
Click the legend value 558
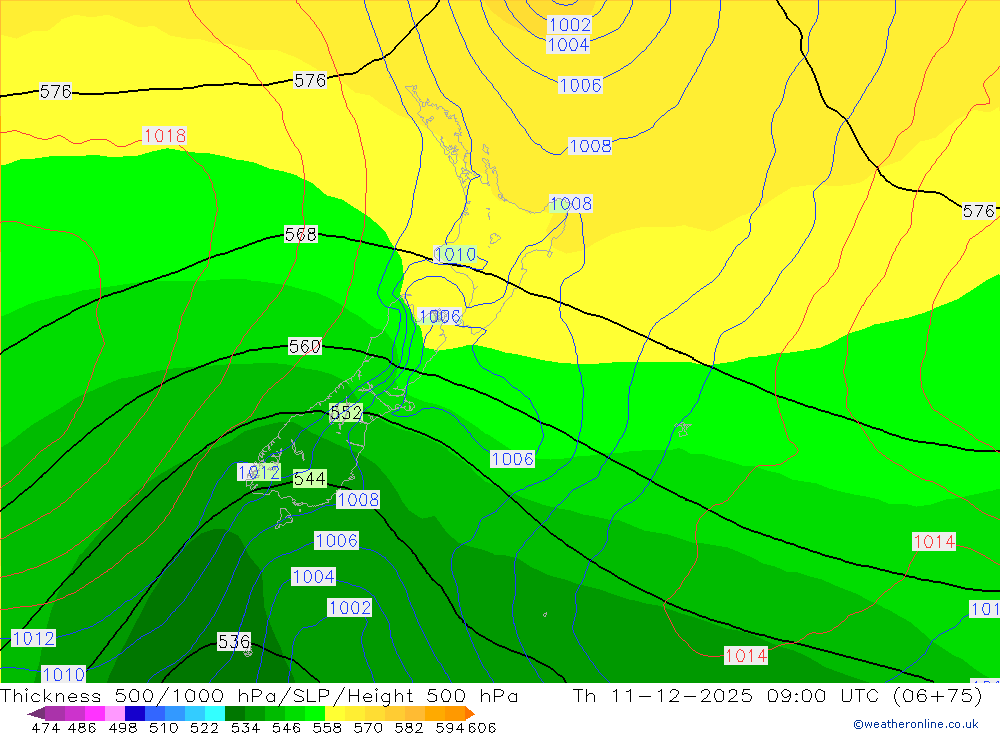(x=327, y=727)
